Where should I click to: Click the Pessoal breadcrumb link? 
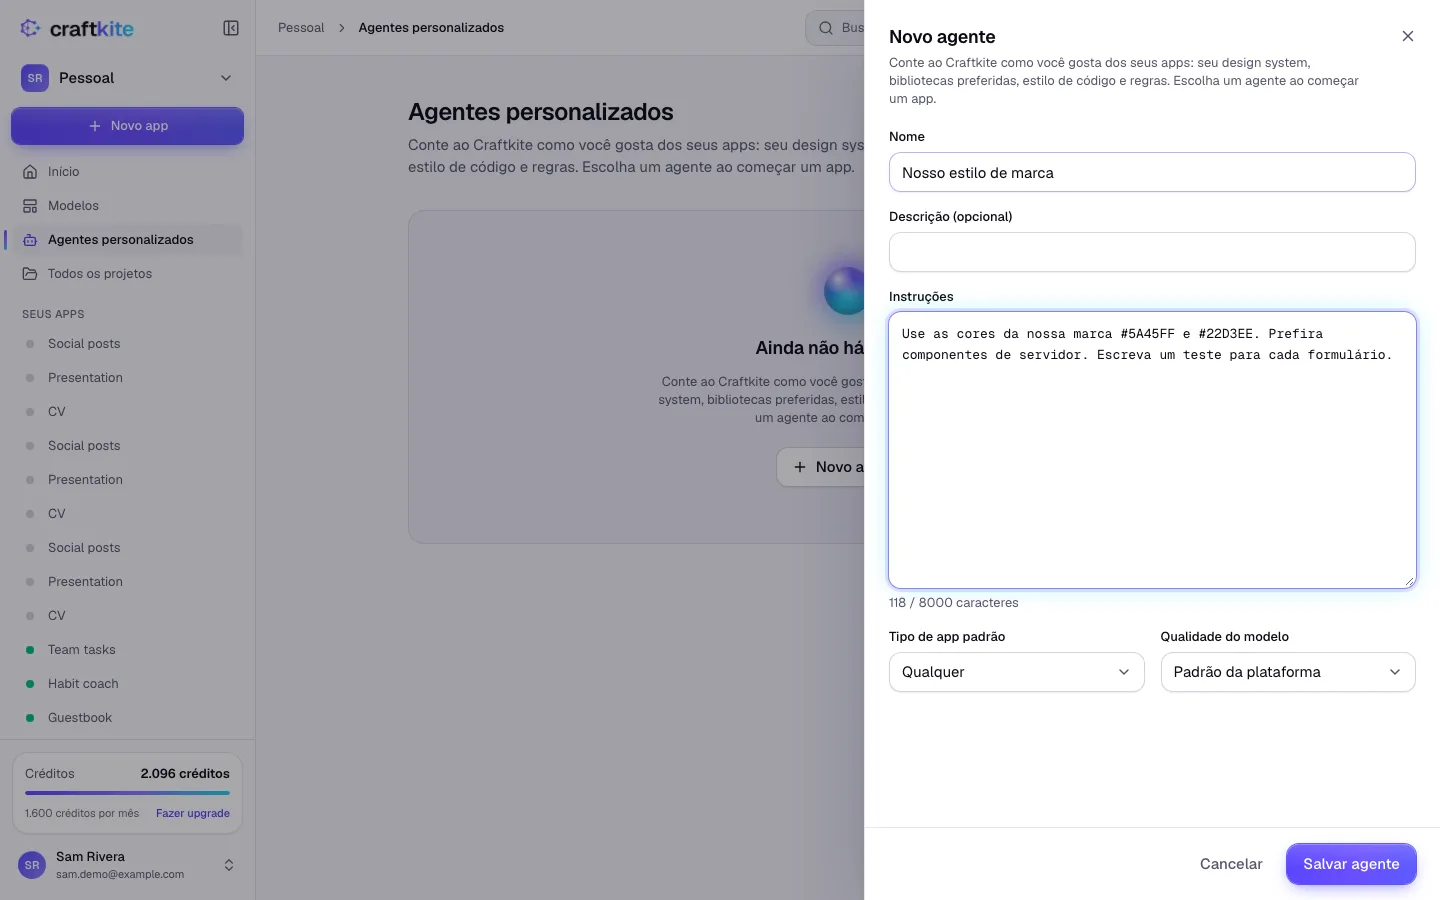pos(301,28)
